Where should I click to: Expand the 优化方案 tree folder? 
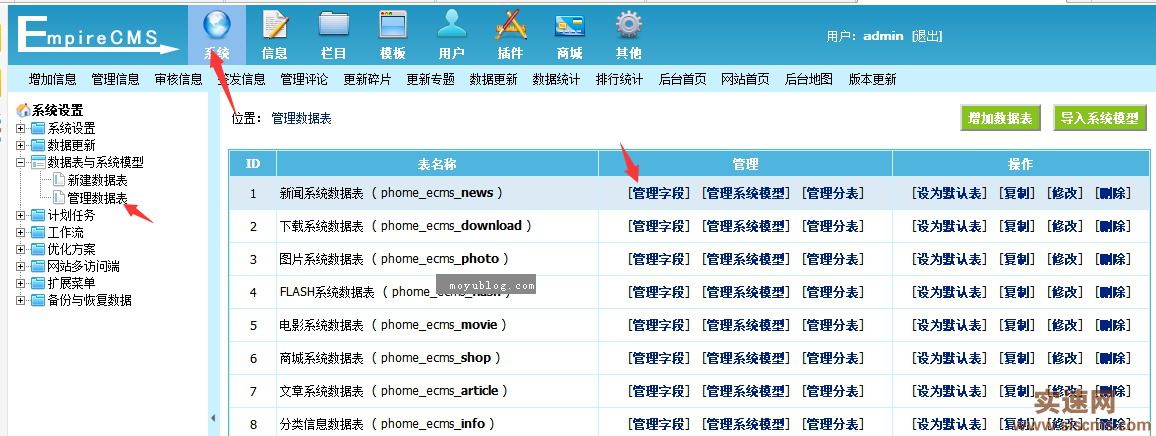point(21,249)
